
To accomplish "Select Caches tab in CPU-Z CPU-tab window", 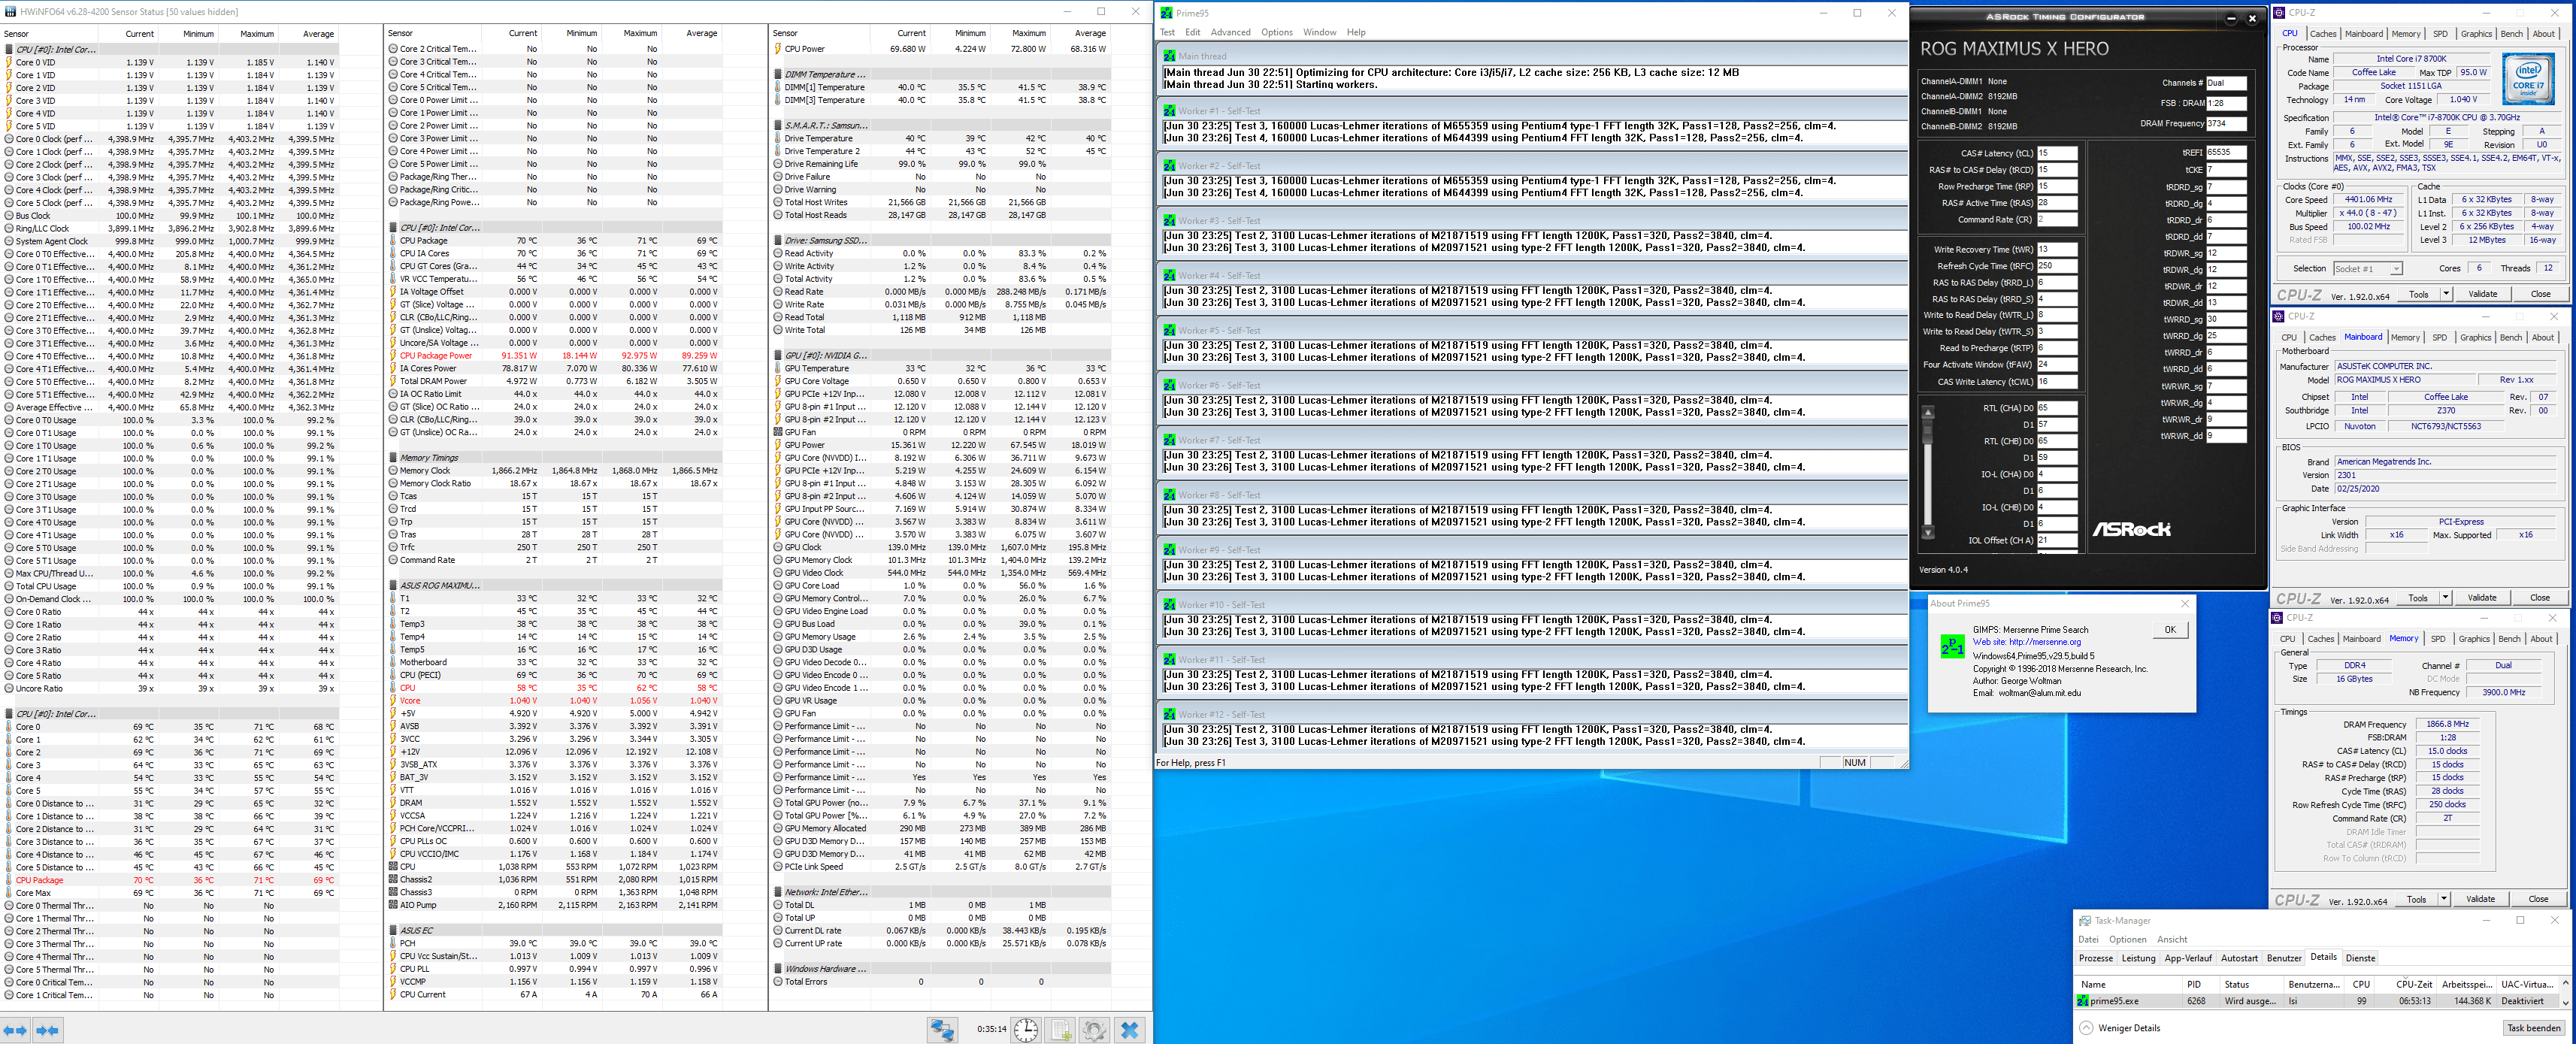I will coord(2323,34).
